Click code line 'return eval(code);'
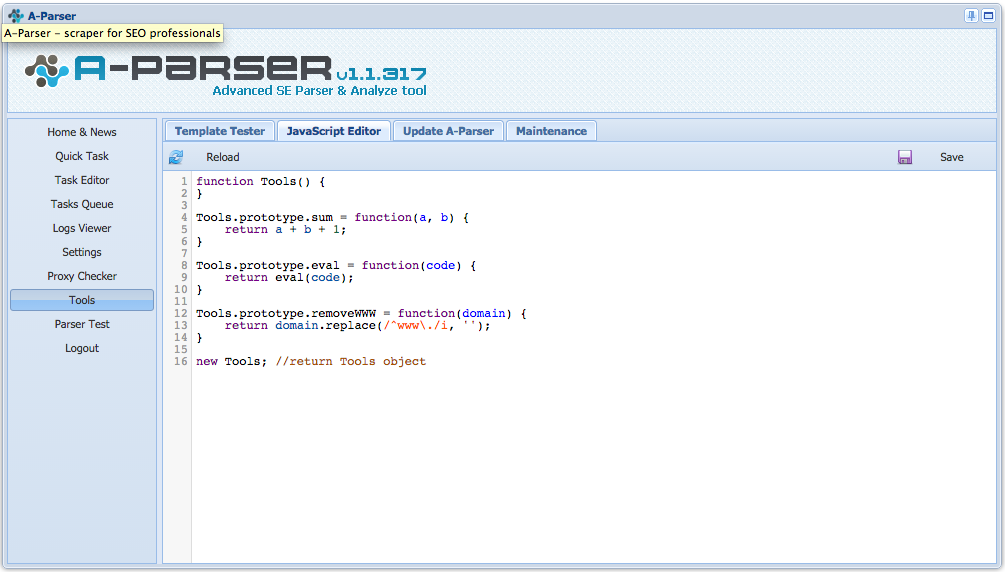This screenshot has height=572, width=1005. click(x=289, y=278)
